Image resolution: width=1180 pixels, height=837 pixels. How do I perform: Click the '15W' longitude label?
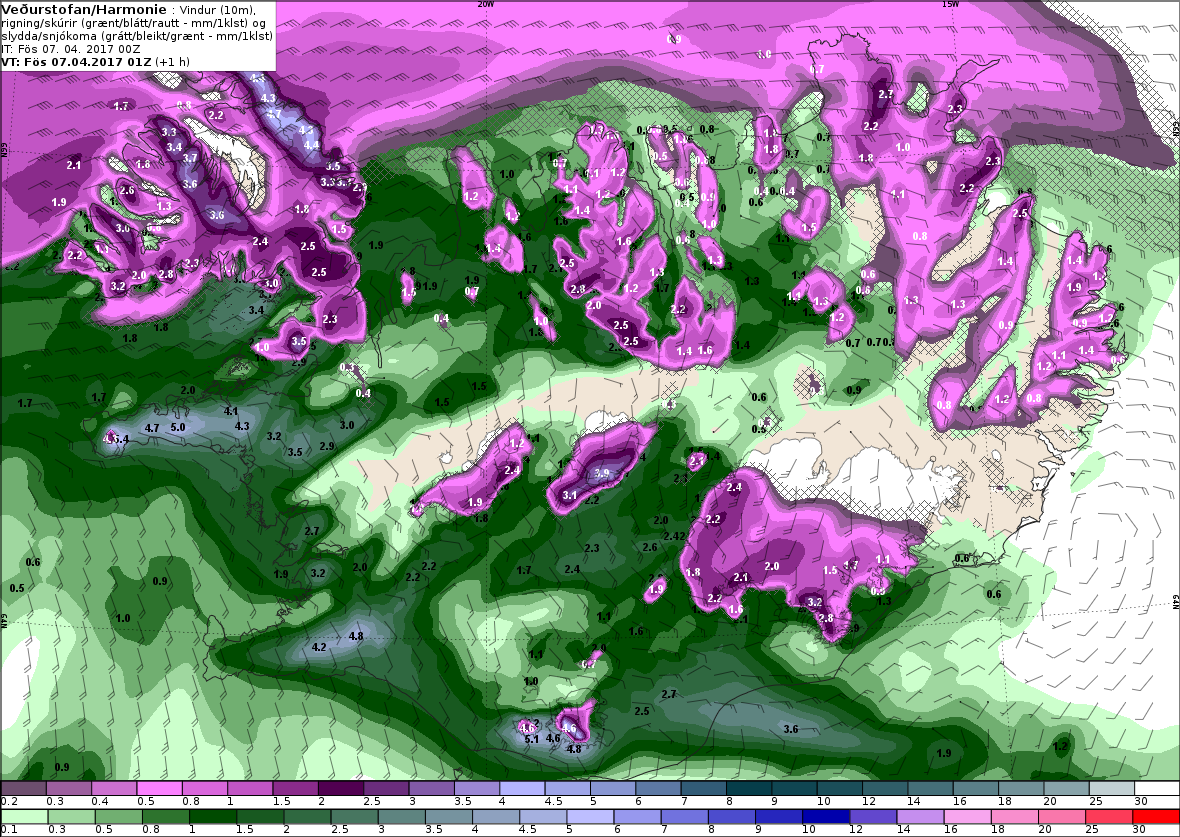point(950,4)
